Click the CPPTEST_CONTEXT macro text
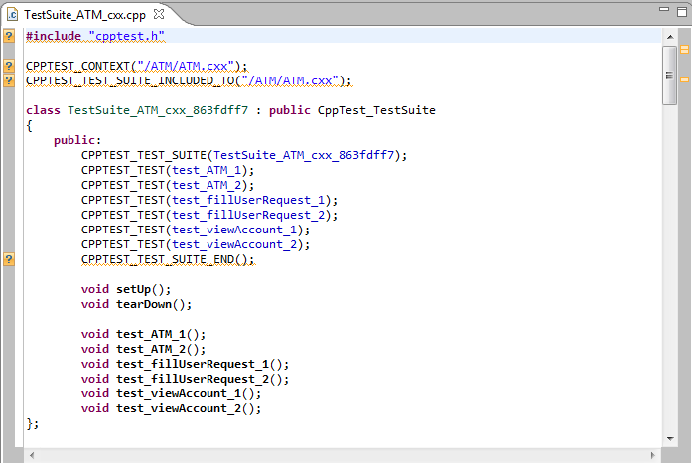 78,66
